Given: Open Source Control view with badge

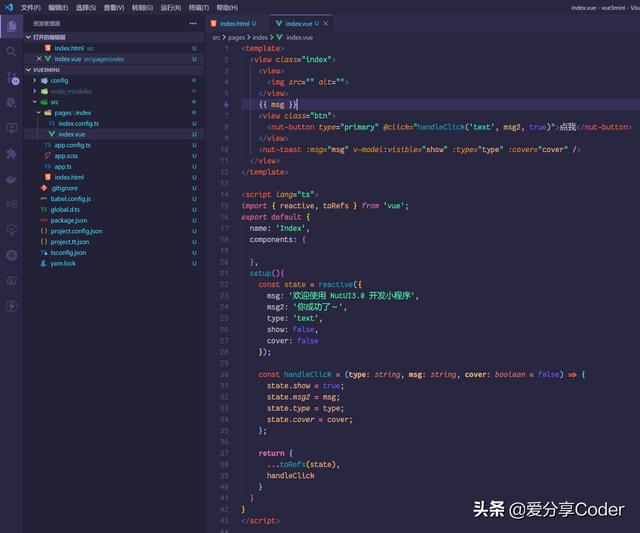Looking at the screenshot, I should pos(12,78).
